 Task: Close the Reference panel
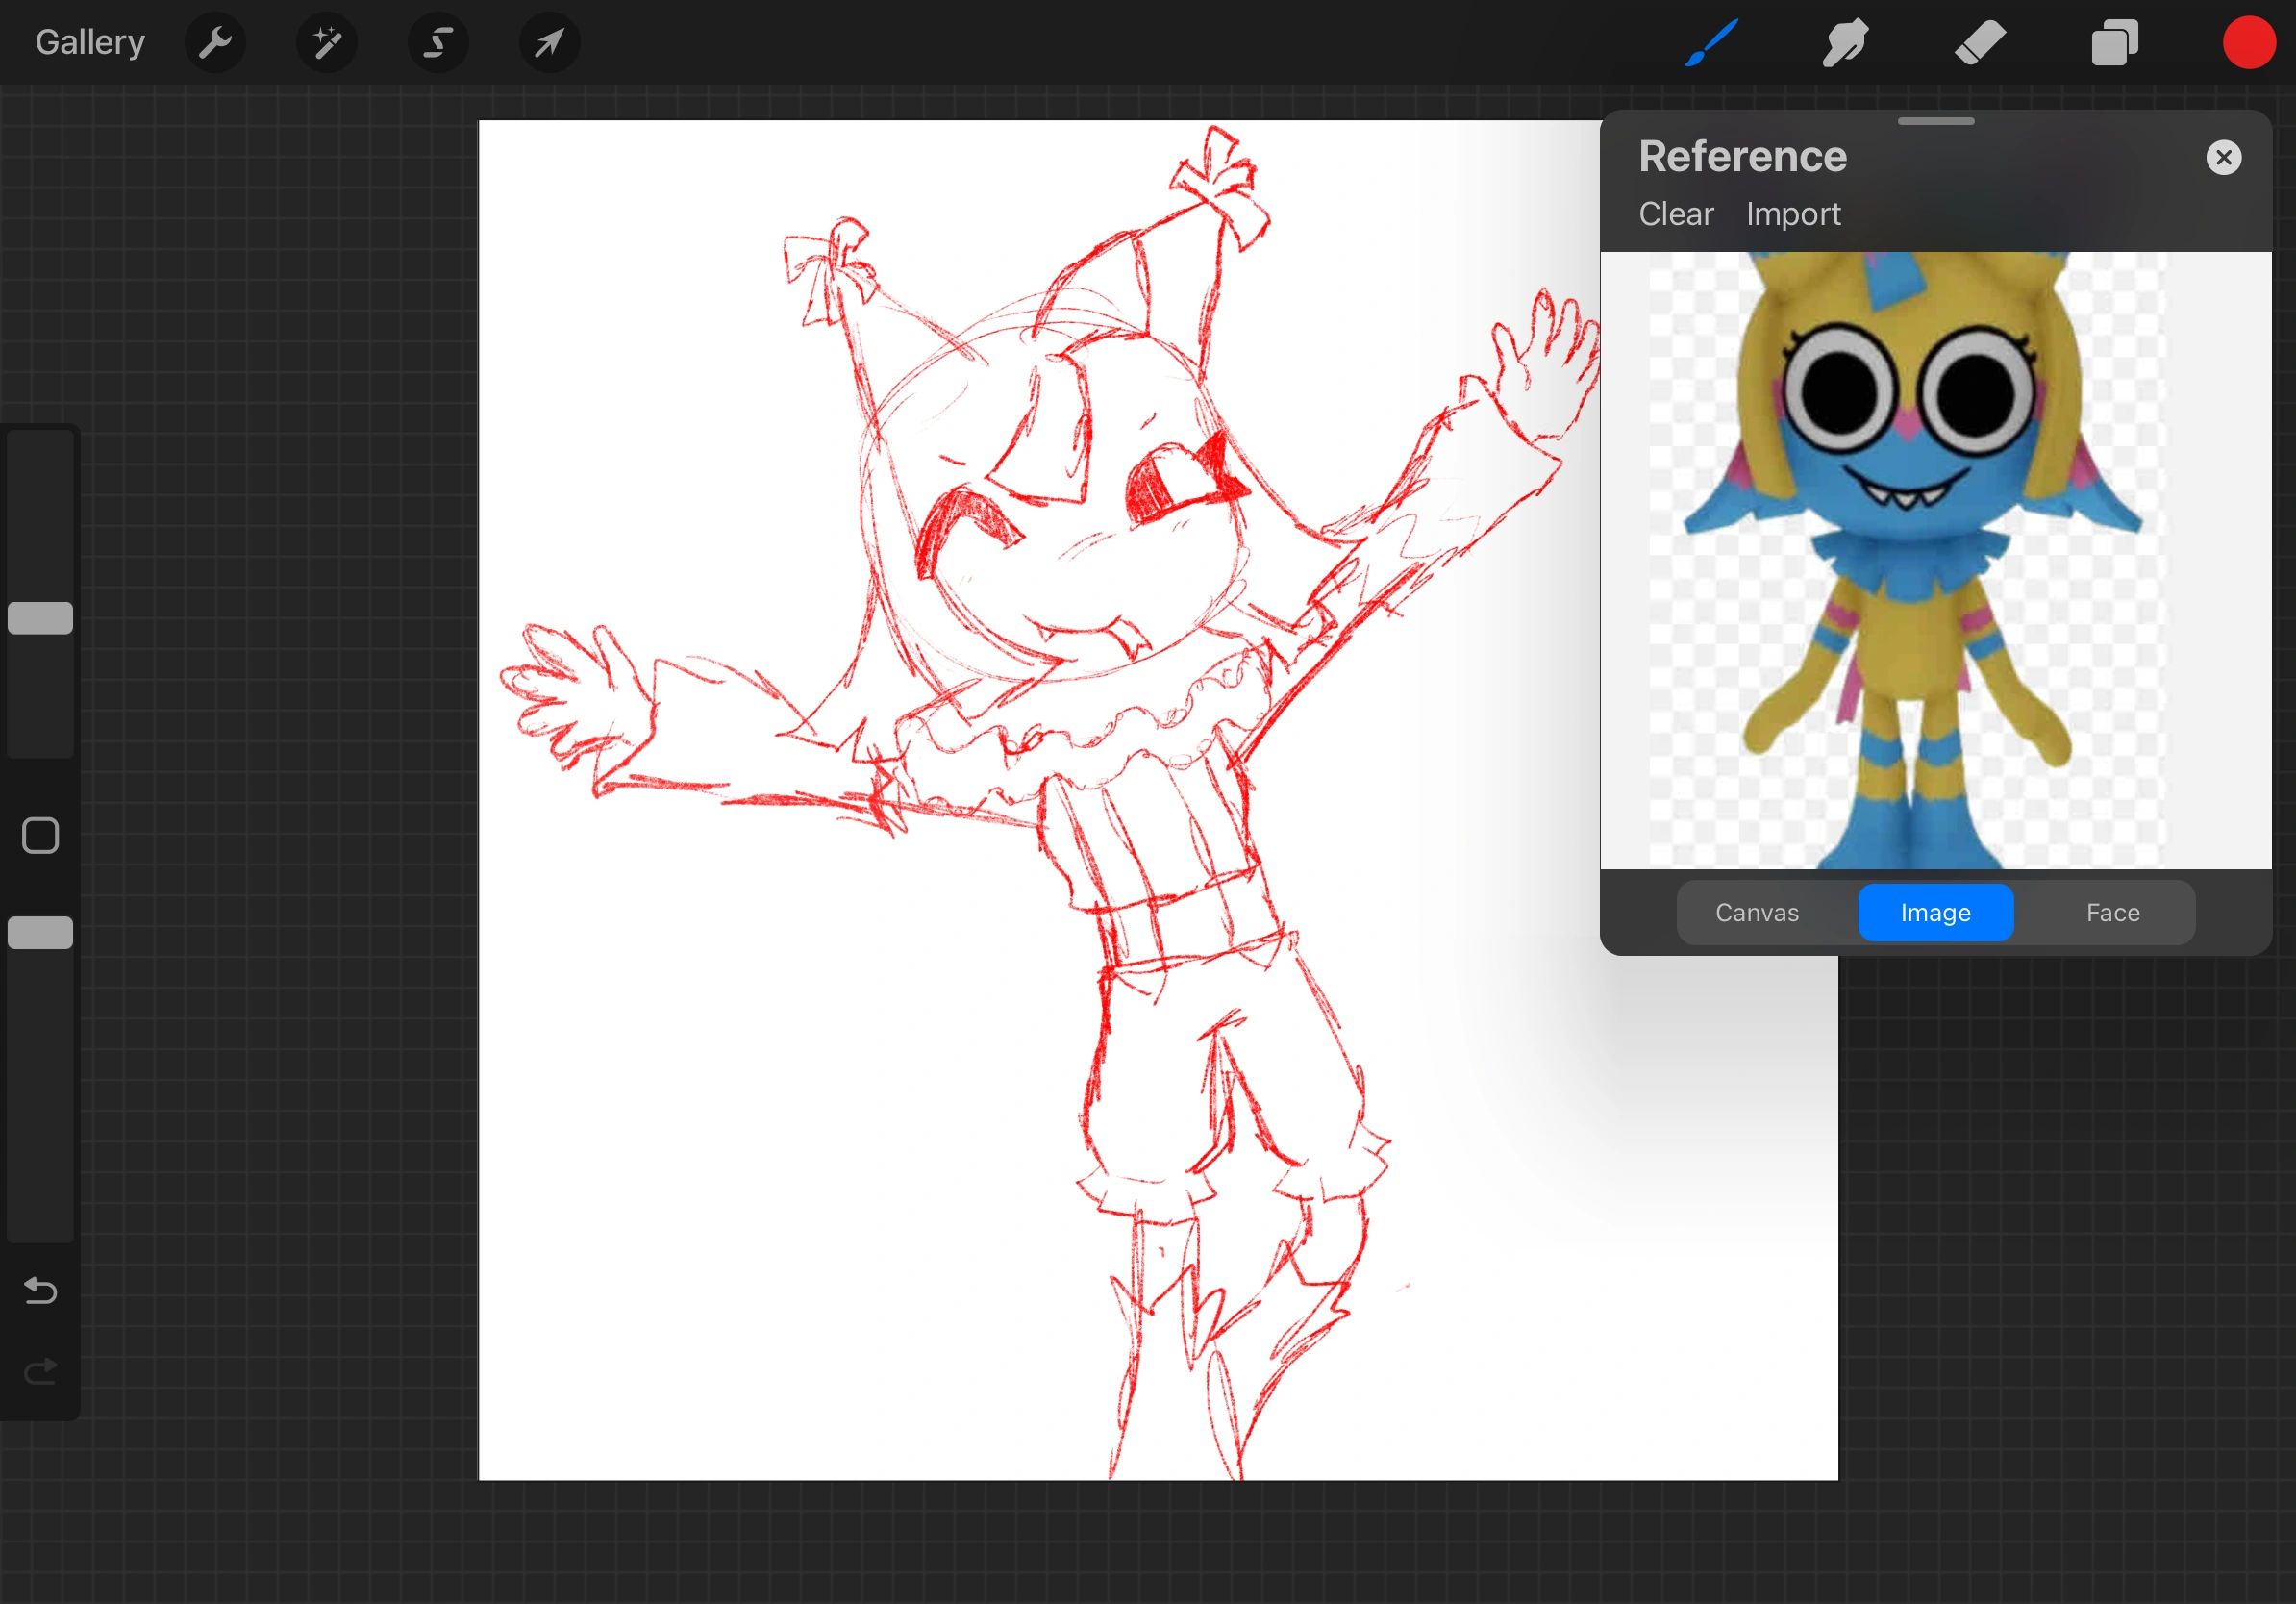pyautogui.click(x=2223, y=157)
